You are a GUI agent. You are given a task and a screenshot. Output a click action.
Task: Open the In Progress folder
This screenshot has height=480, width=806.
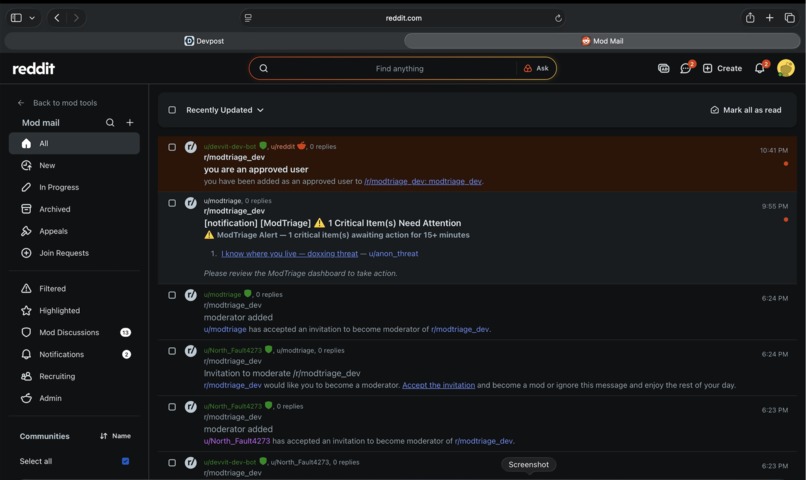[x=74, y=187]
